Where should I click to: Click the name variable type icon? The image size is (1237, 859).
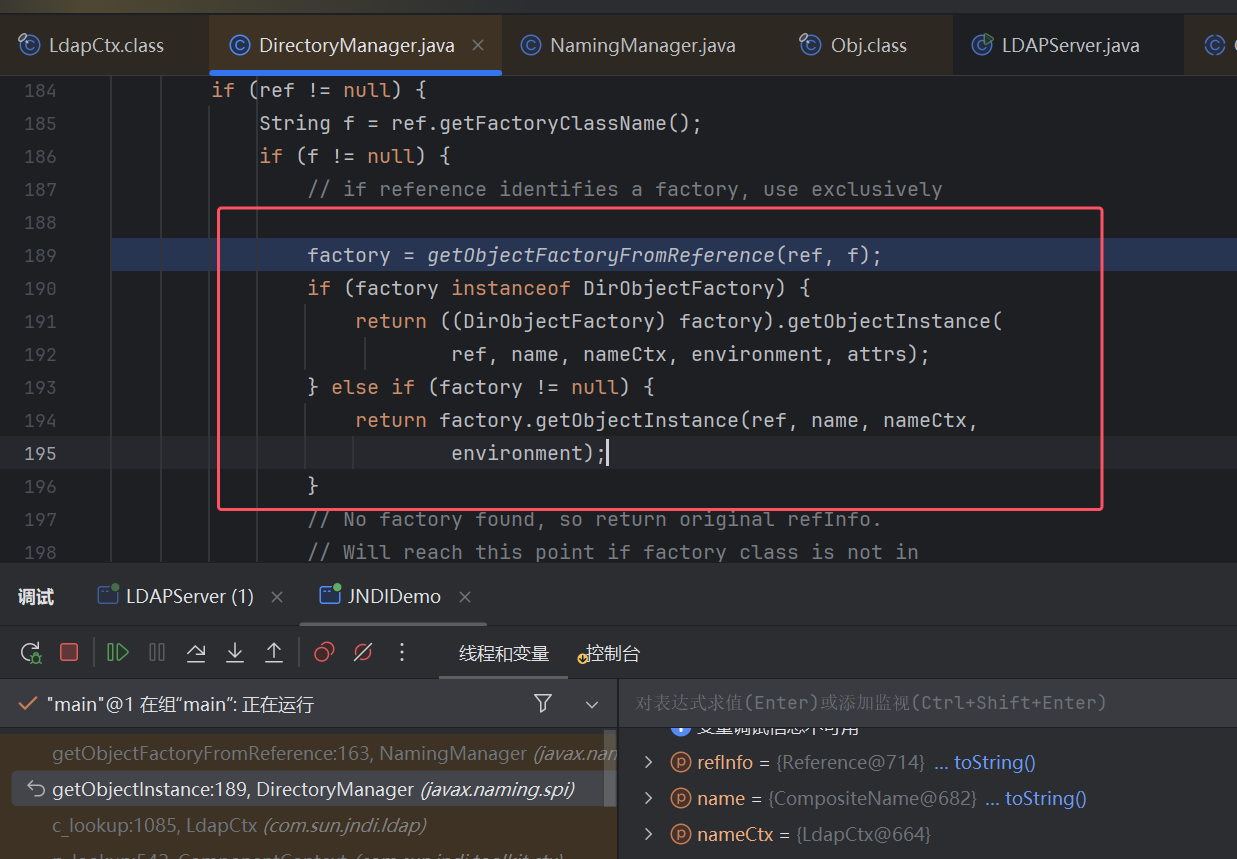point(680,798)
